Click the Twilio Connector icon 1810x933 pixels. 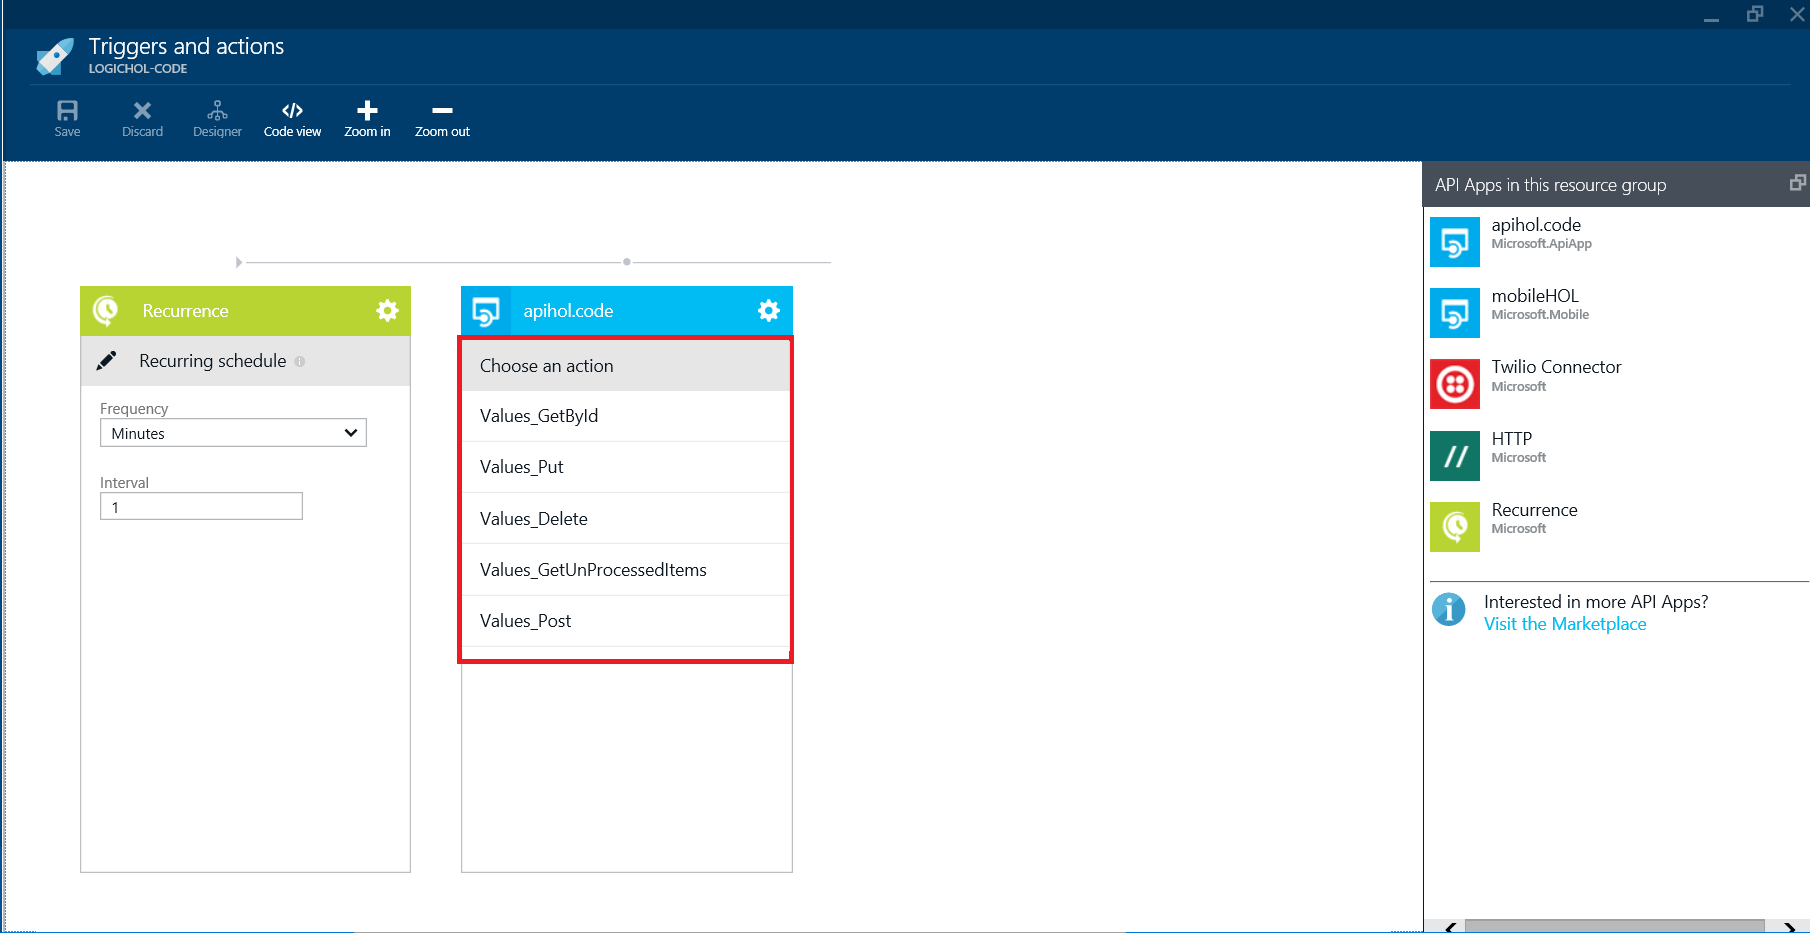click(1455, 384)
